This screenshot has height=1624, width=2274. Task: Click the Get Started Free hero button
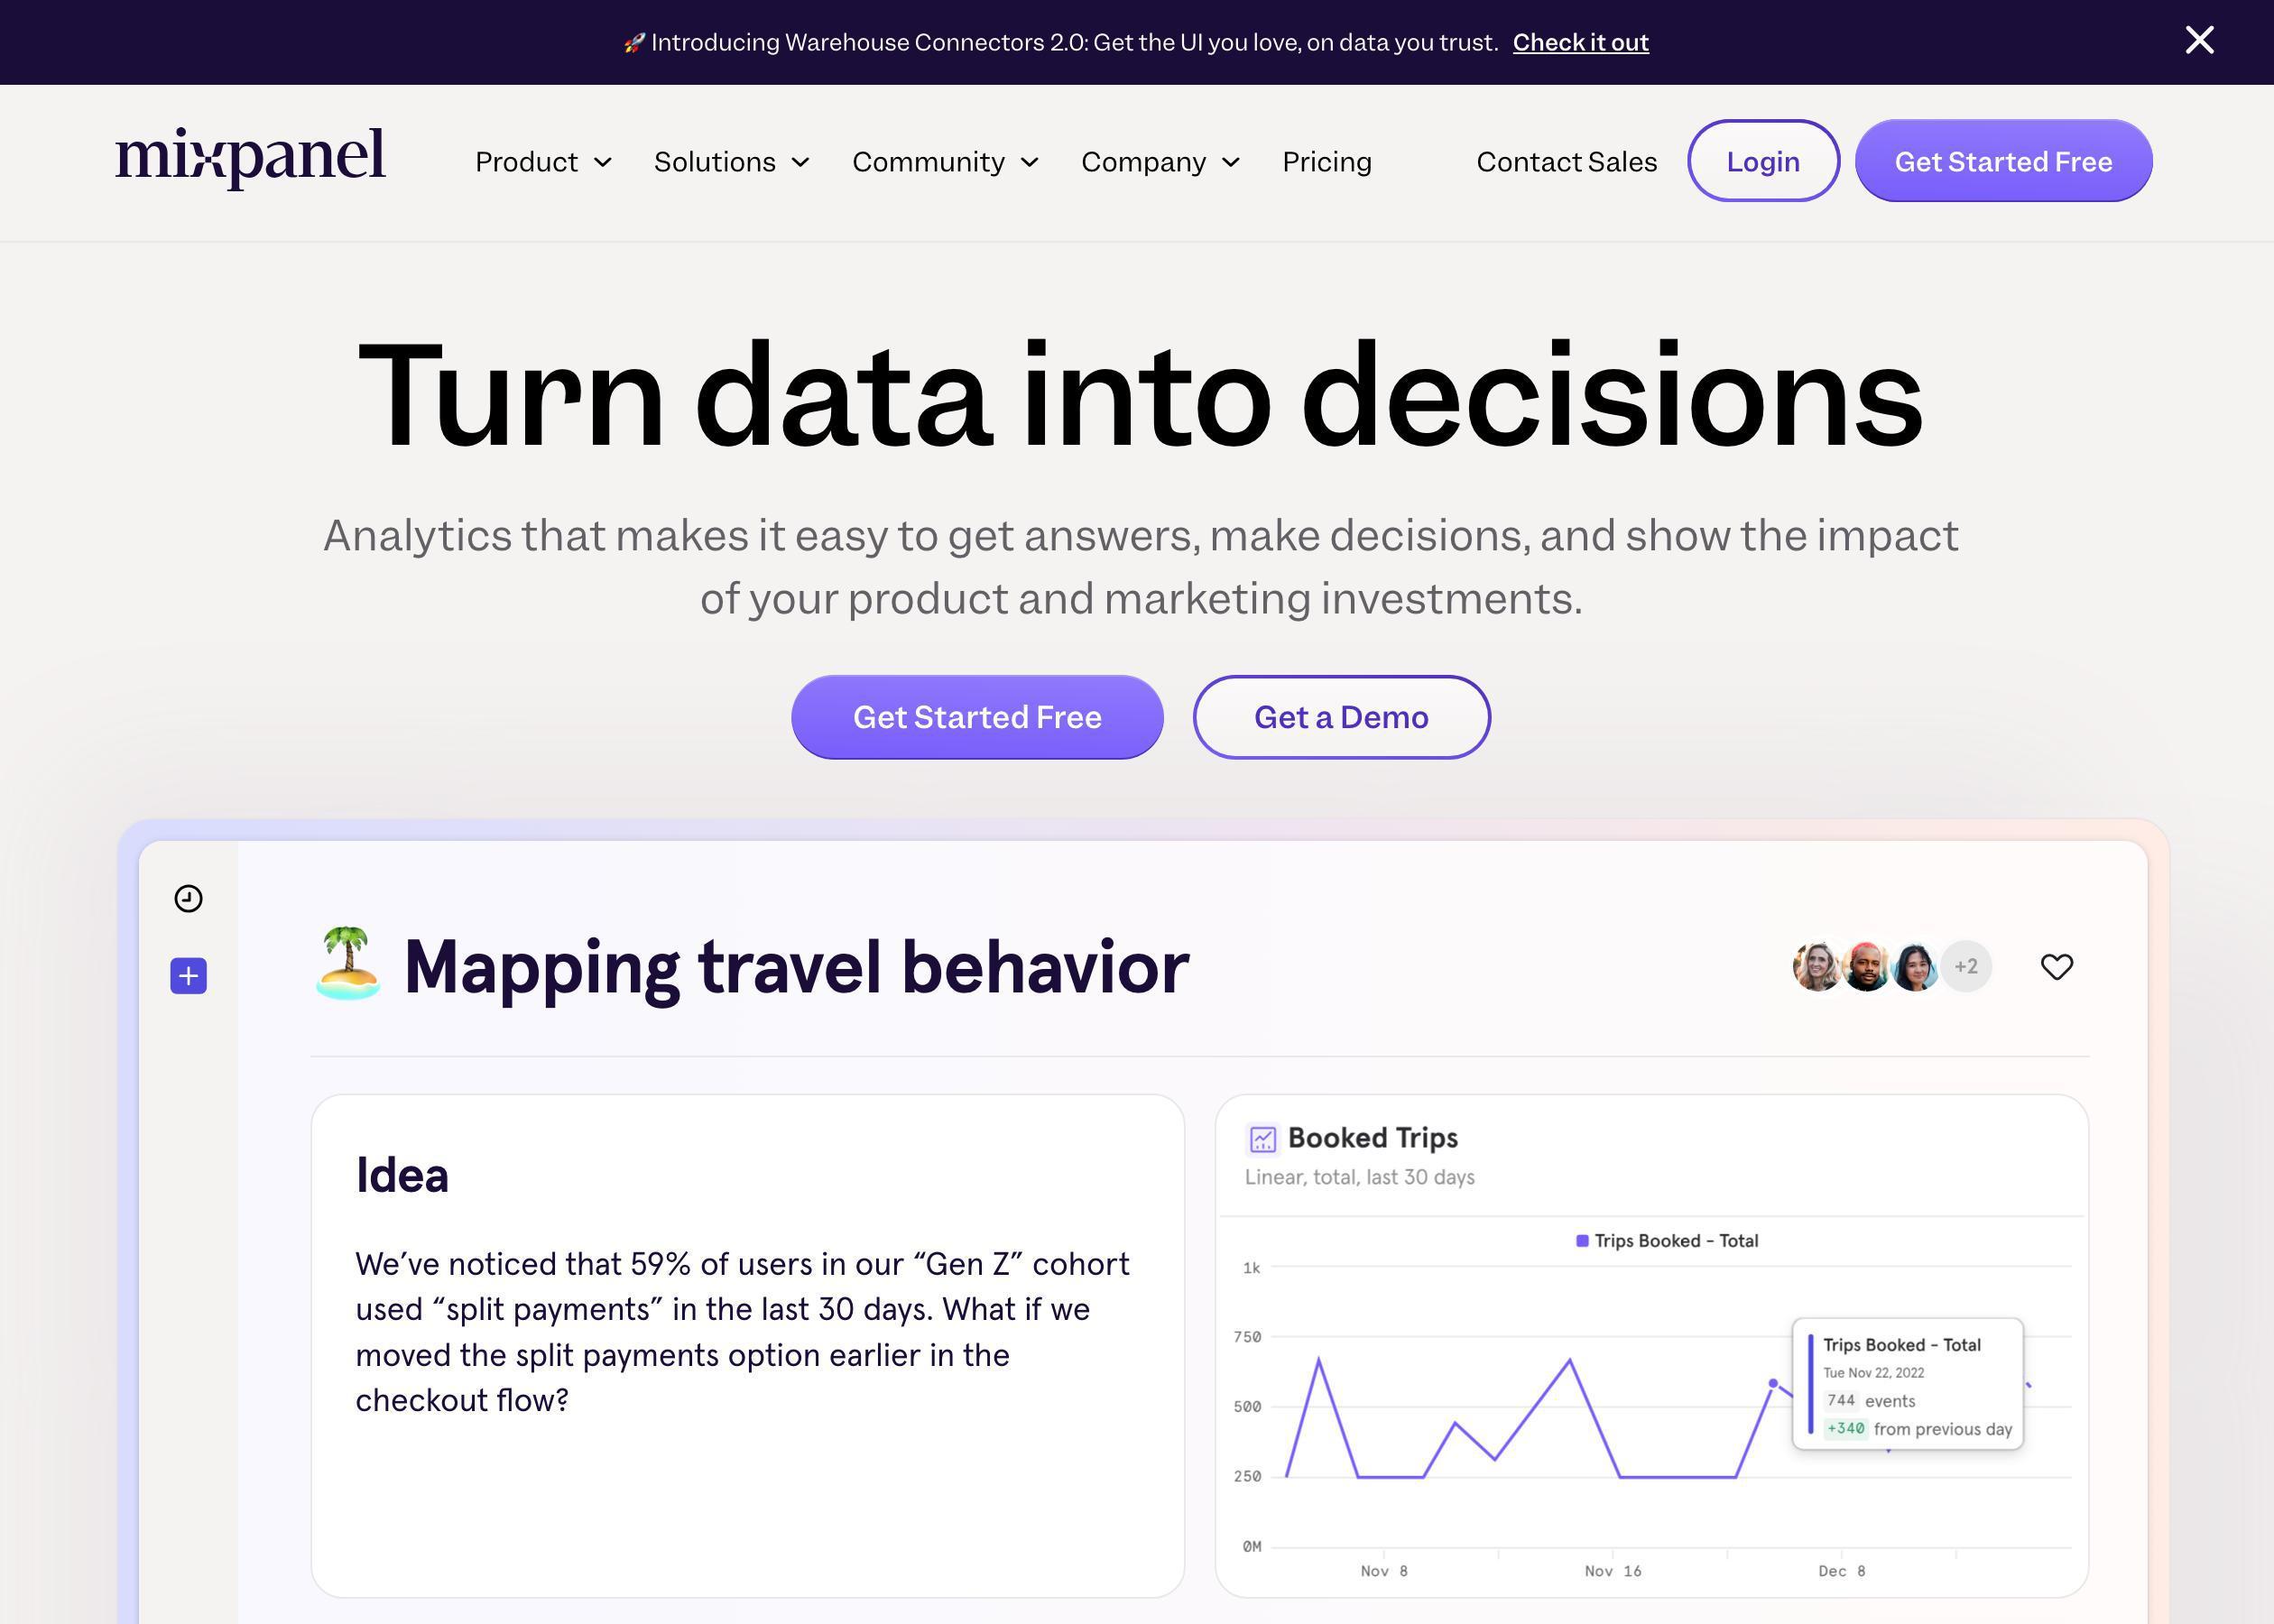977,715
